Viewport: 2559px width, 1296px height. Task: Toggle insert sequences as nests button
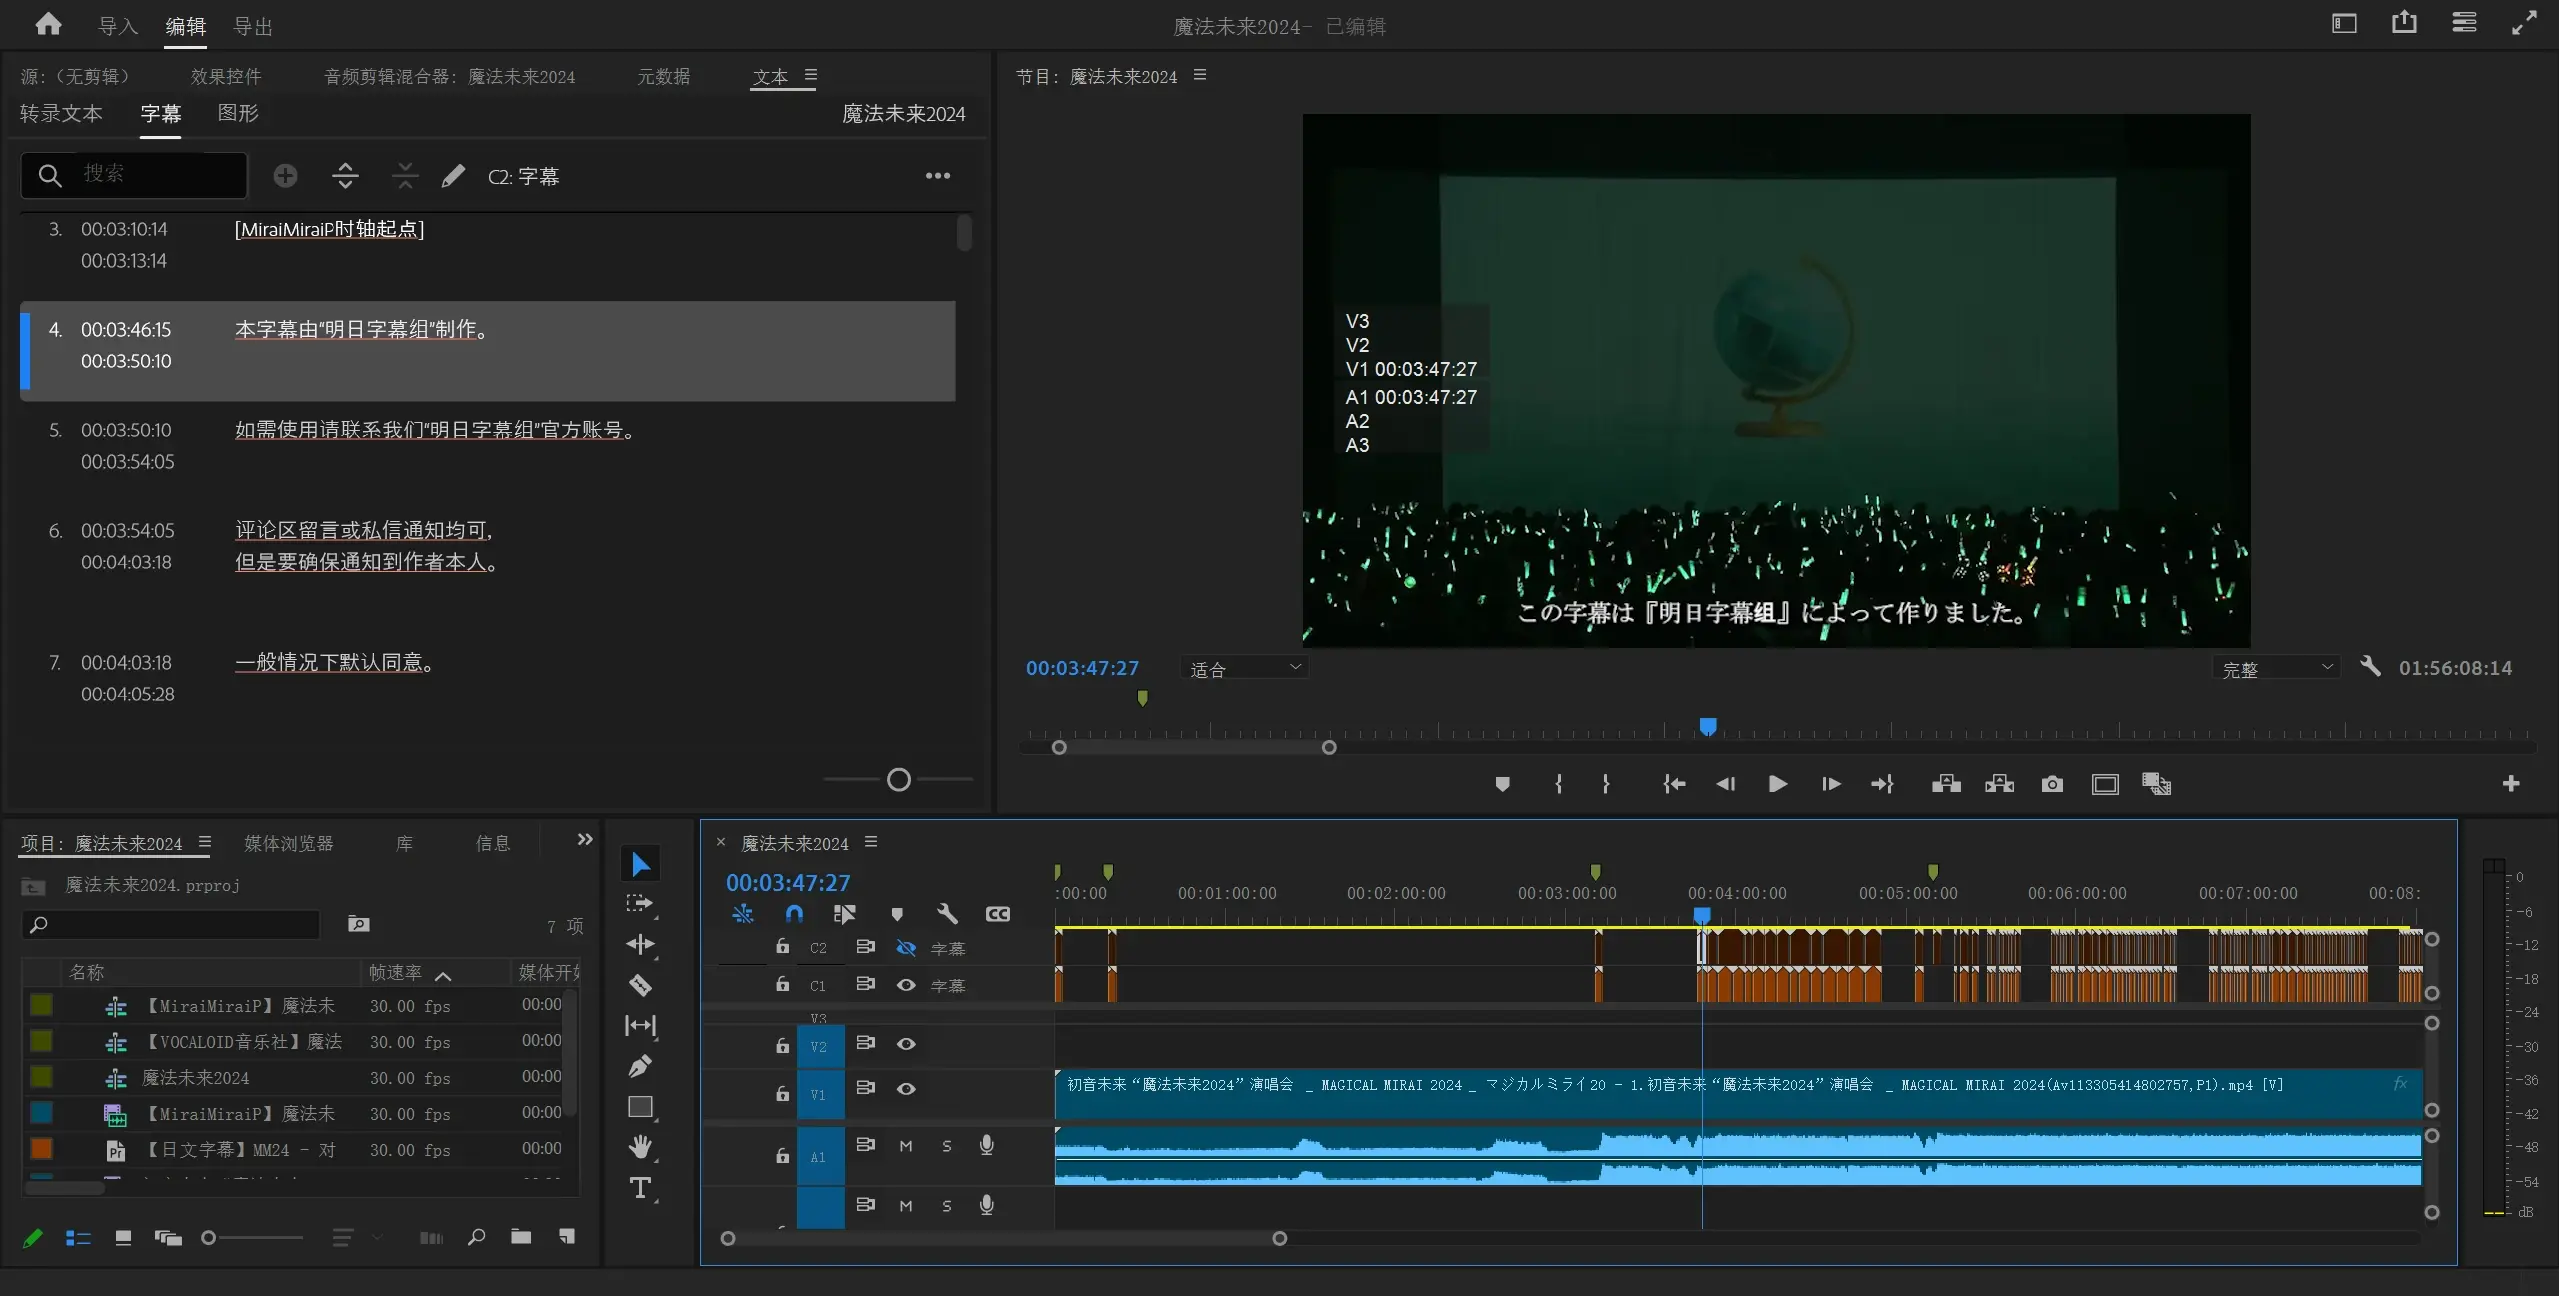pos(742,914)
